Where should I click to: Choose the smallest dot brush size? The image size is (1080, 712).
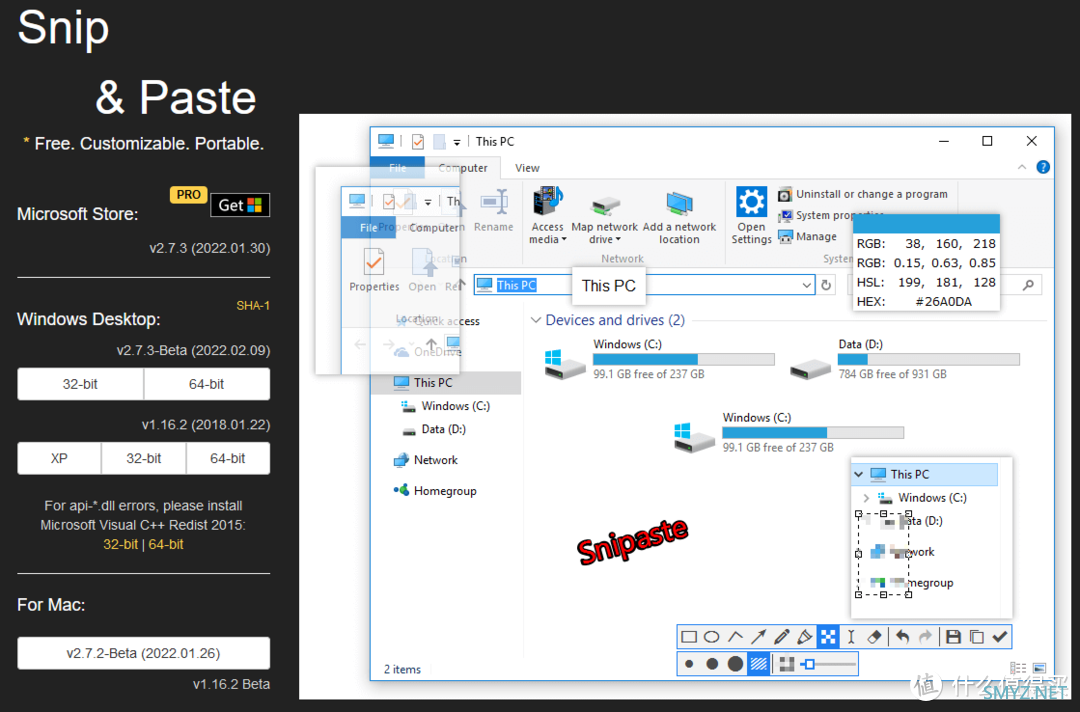(x=689, y=664)
